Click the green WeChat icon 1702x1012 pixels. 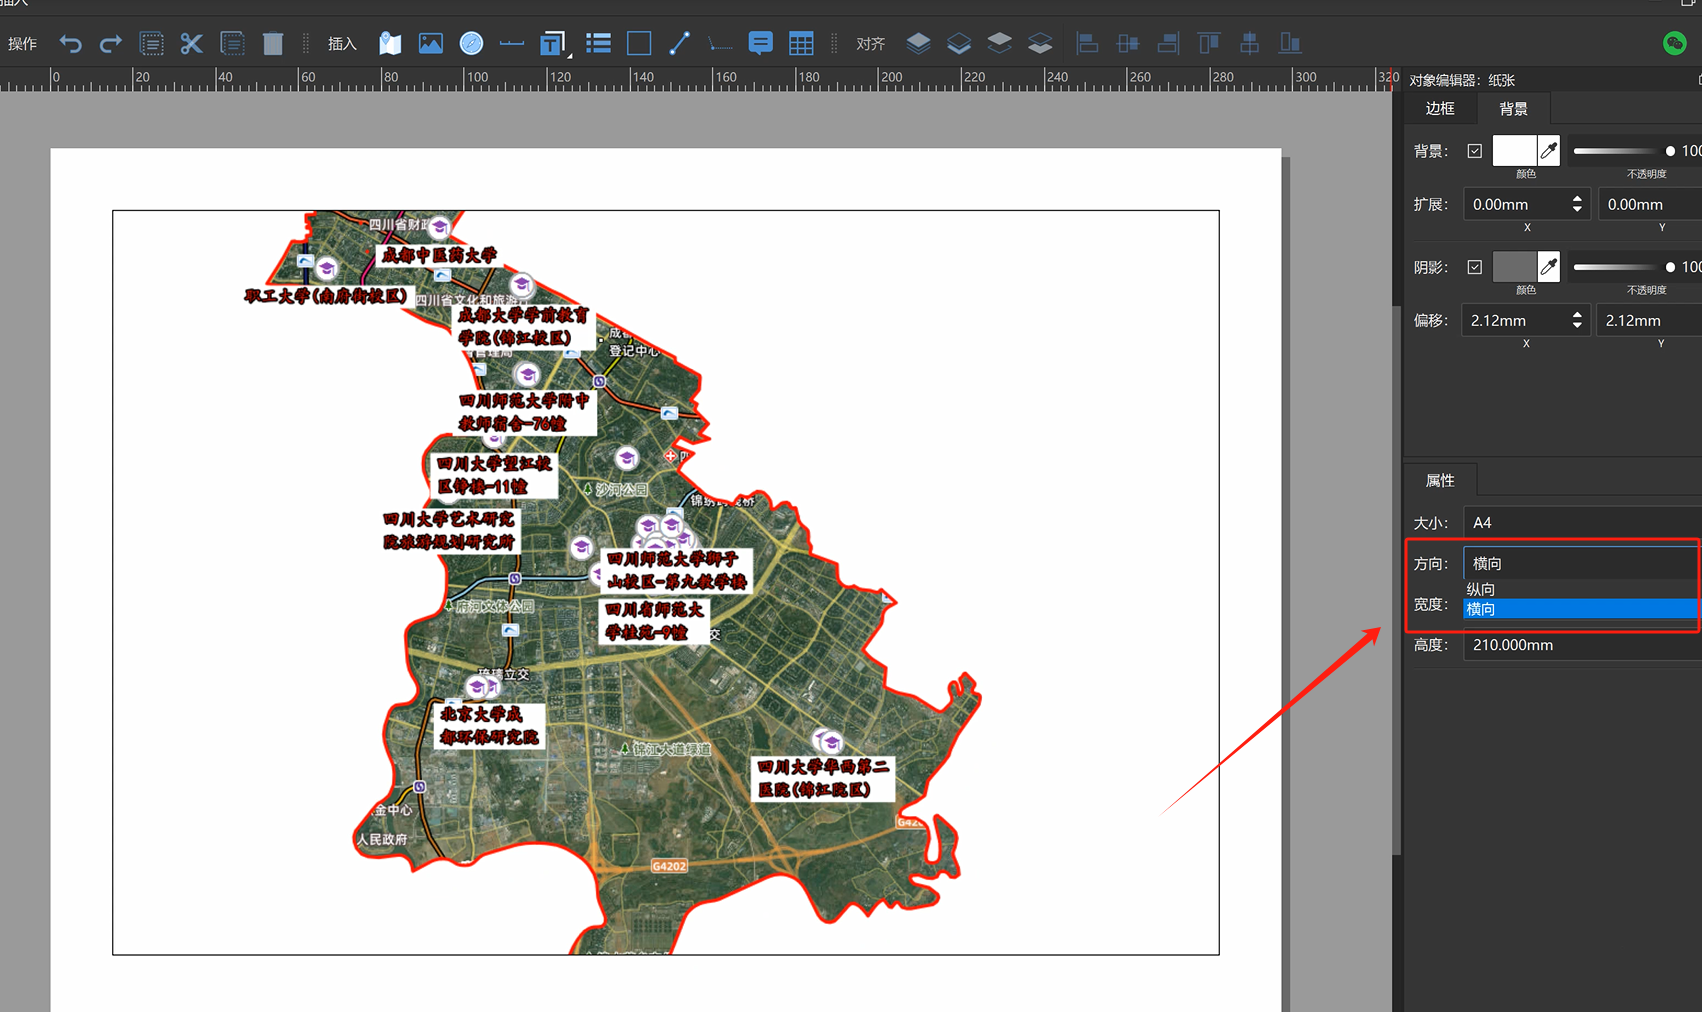[x=1675, y=43]
